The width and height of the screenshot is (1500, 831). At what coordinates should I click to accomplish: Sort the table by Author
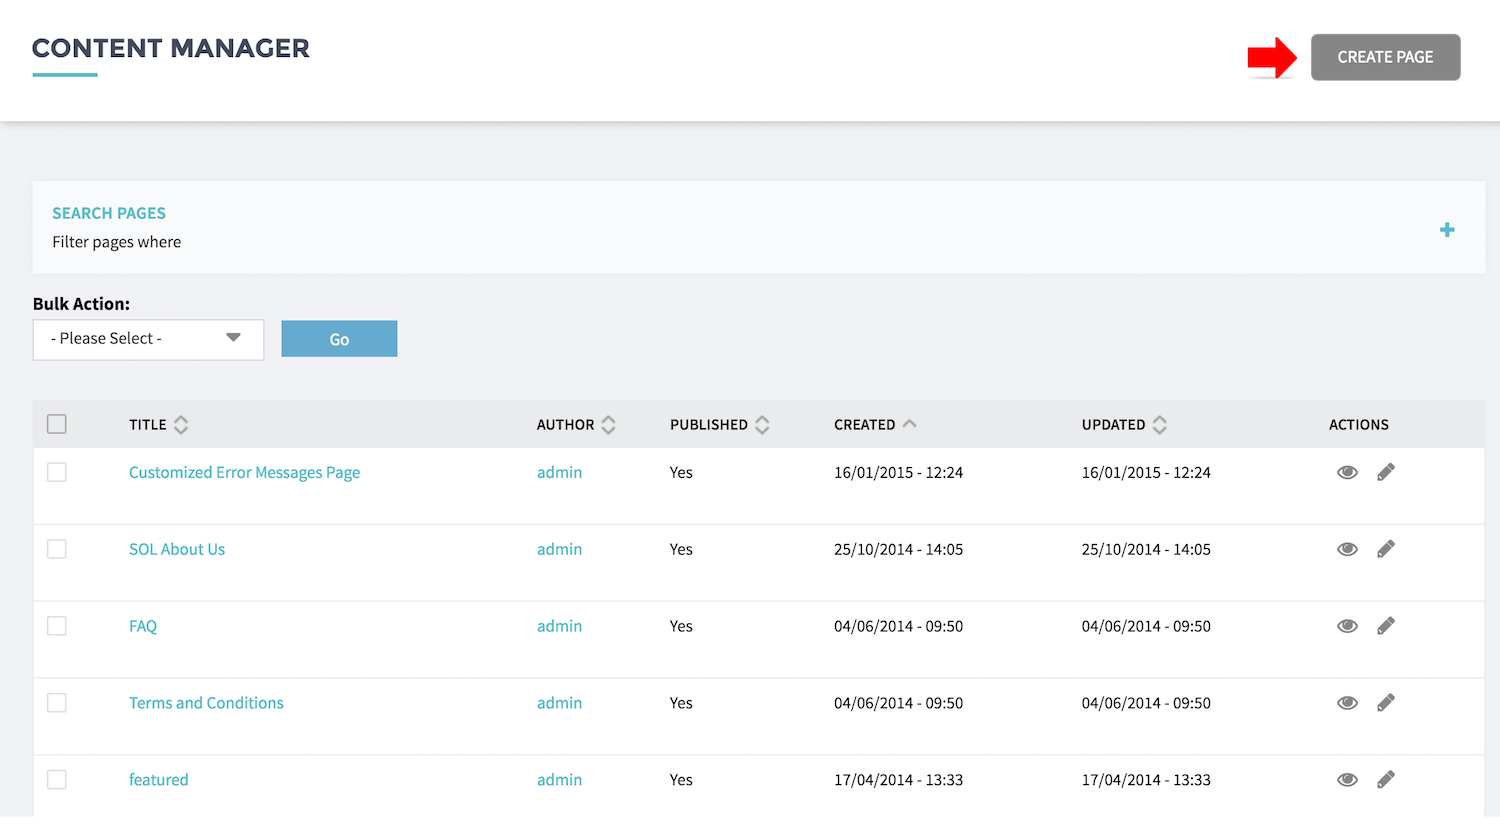(x=576, y=425)
